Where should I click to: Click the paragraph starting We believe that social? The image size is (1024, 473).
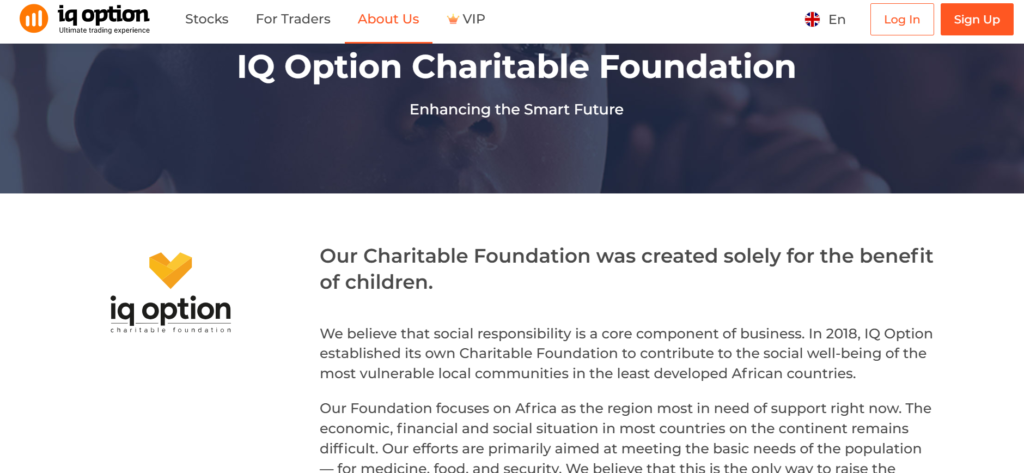coord(626,354)
